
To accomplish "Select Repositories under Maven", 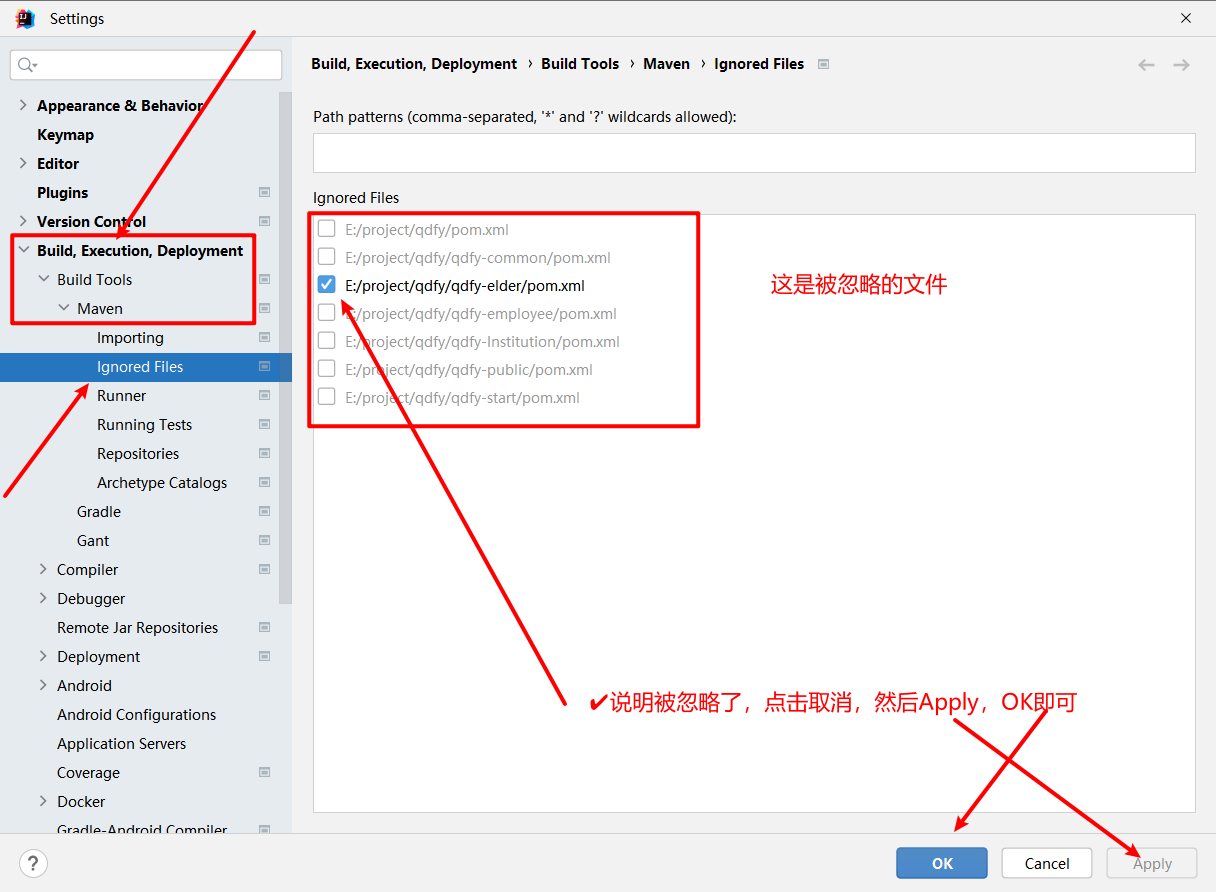I will [x=138, y=453].
